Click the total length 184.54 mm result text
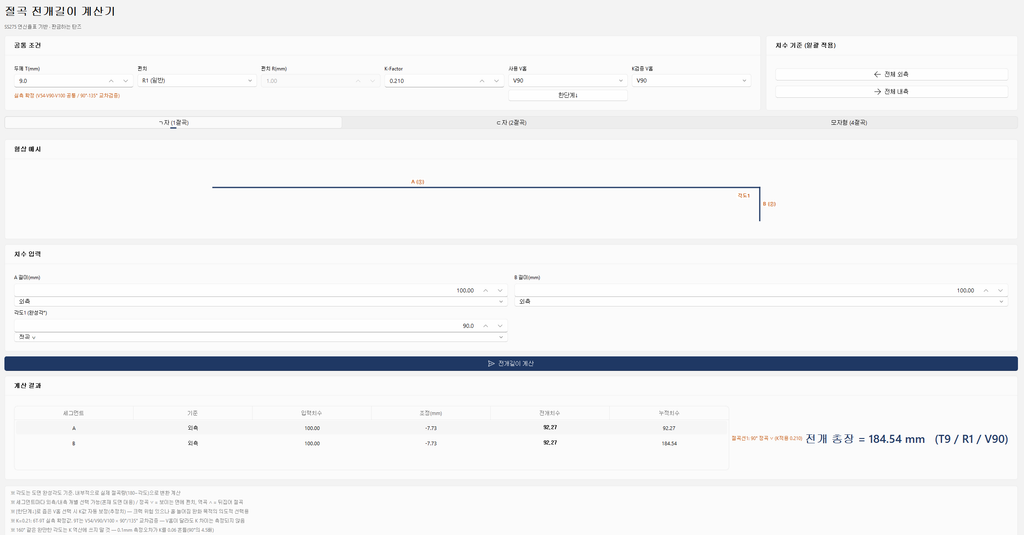Image resolution: width=1024 pixels, height=535 pixels. coord(906,439)
